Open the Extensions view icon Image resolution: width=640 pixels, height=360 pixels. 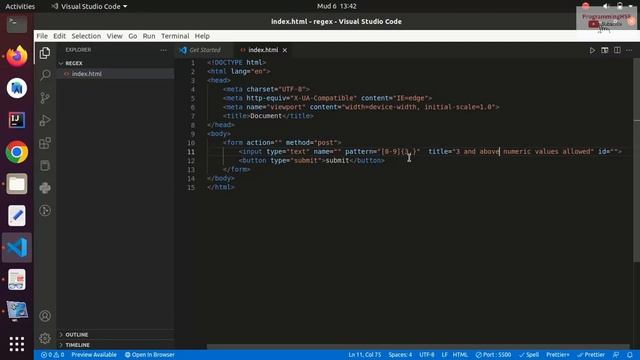(x=45, y=143)
